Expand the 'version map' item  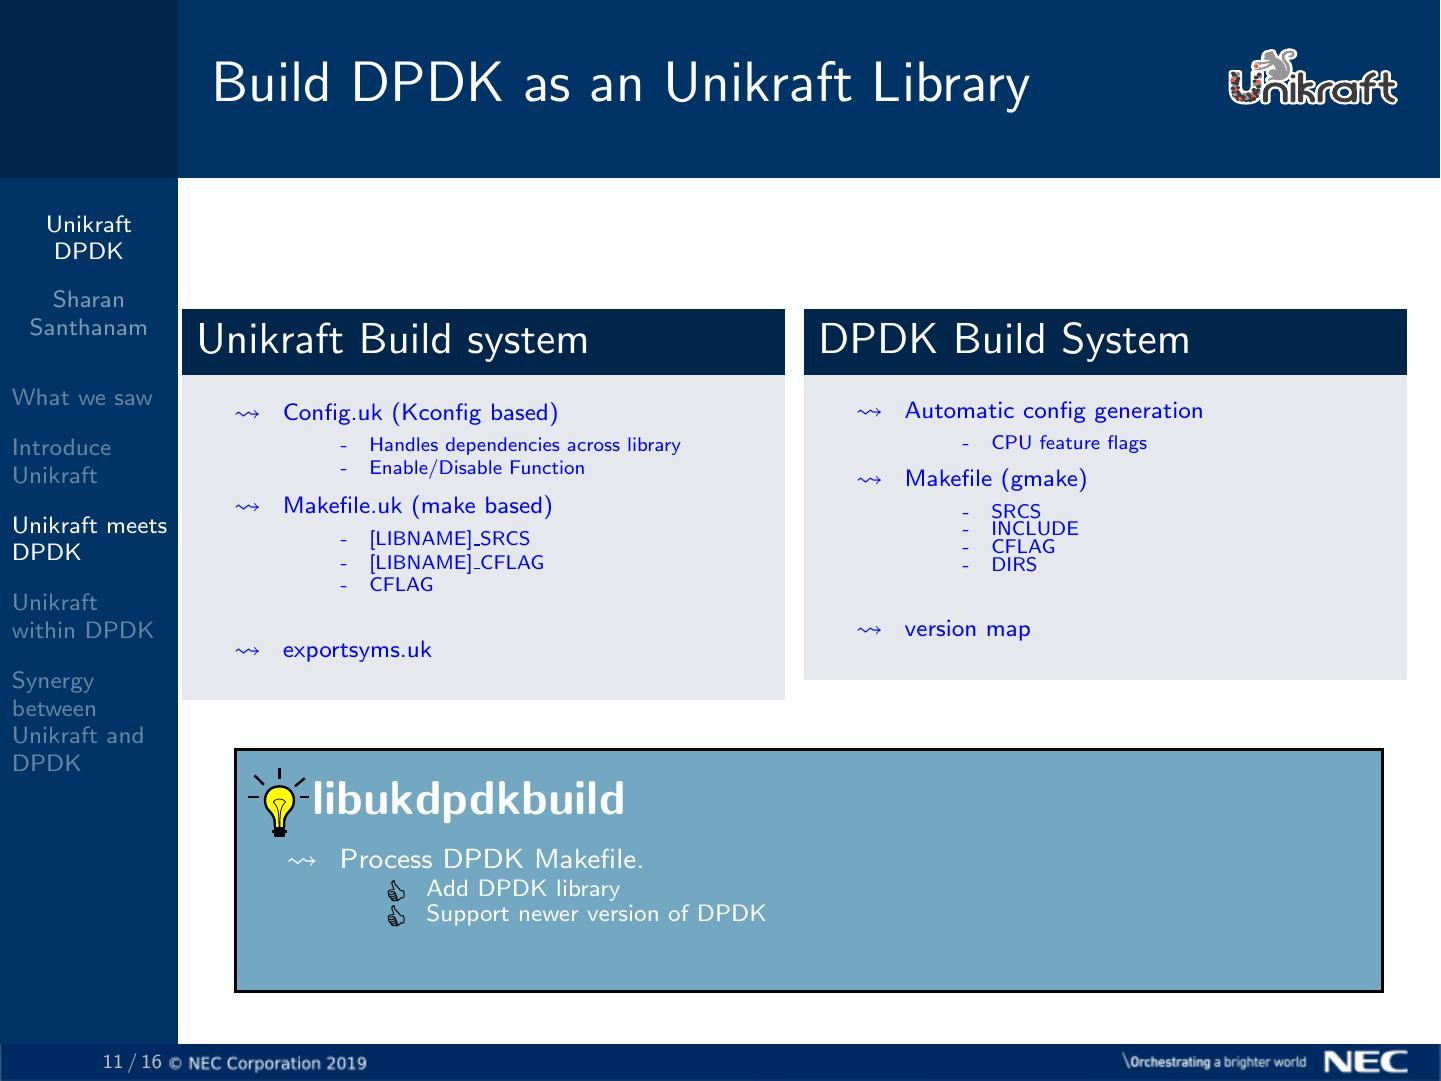tap(967, 629)
